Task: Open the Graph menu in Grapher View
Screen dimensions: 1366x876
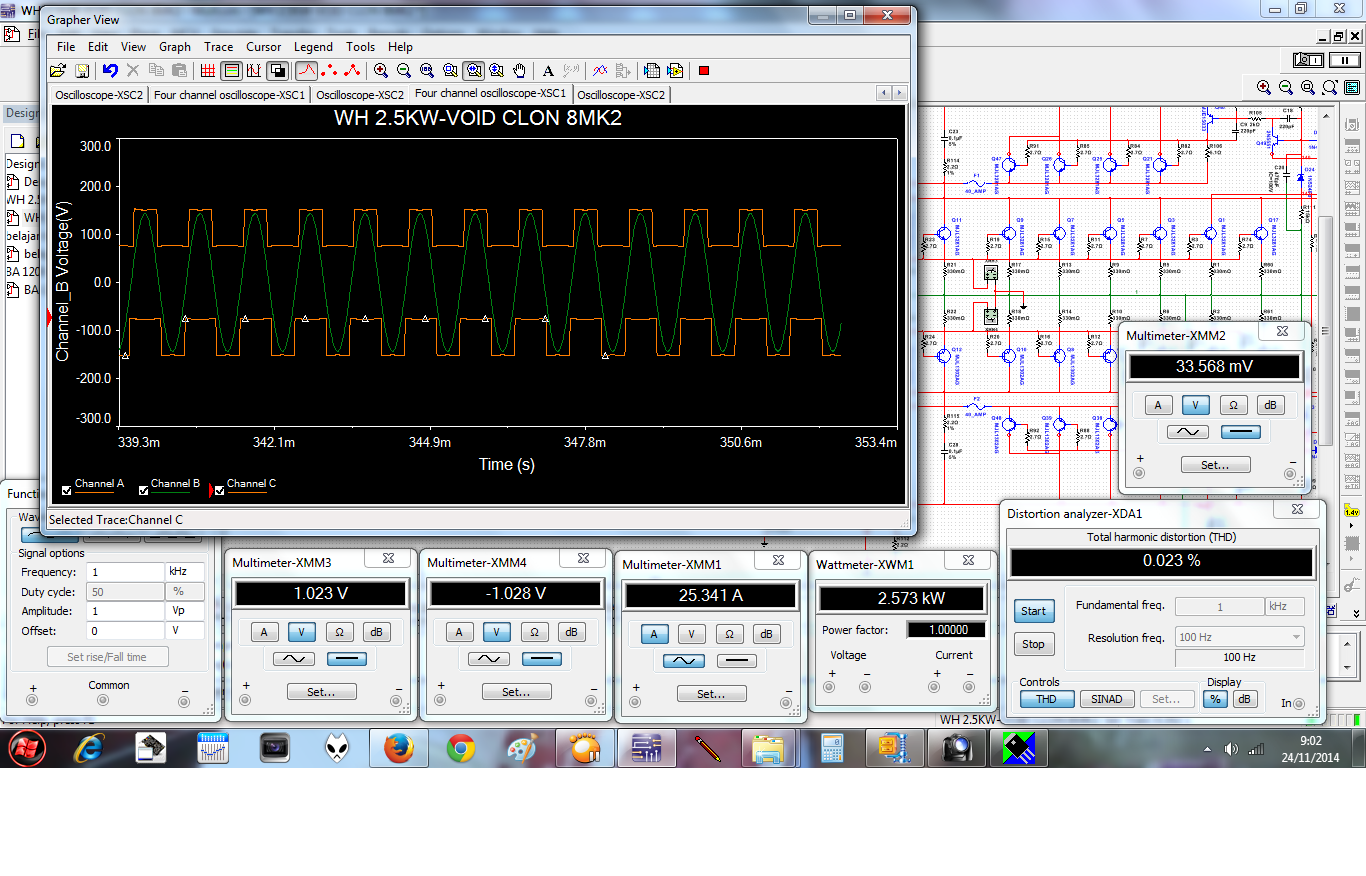Action: click(175, 47)
